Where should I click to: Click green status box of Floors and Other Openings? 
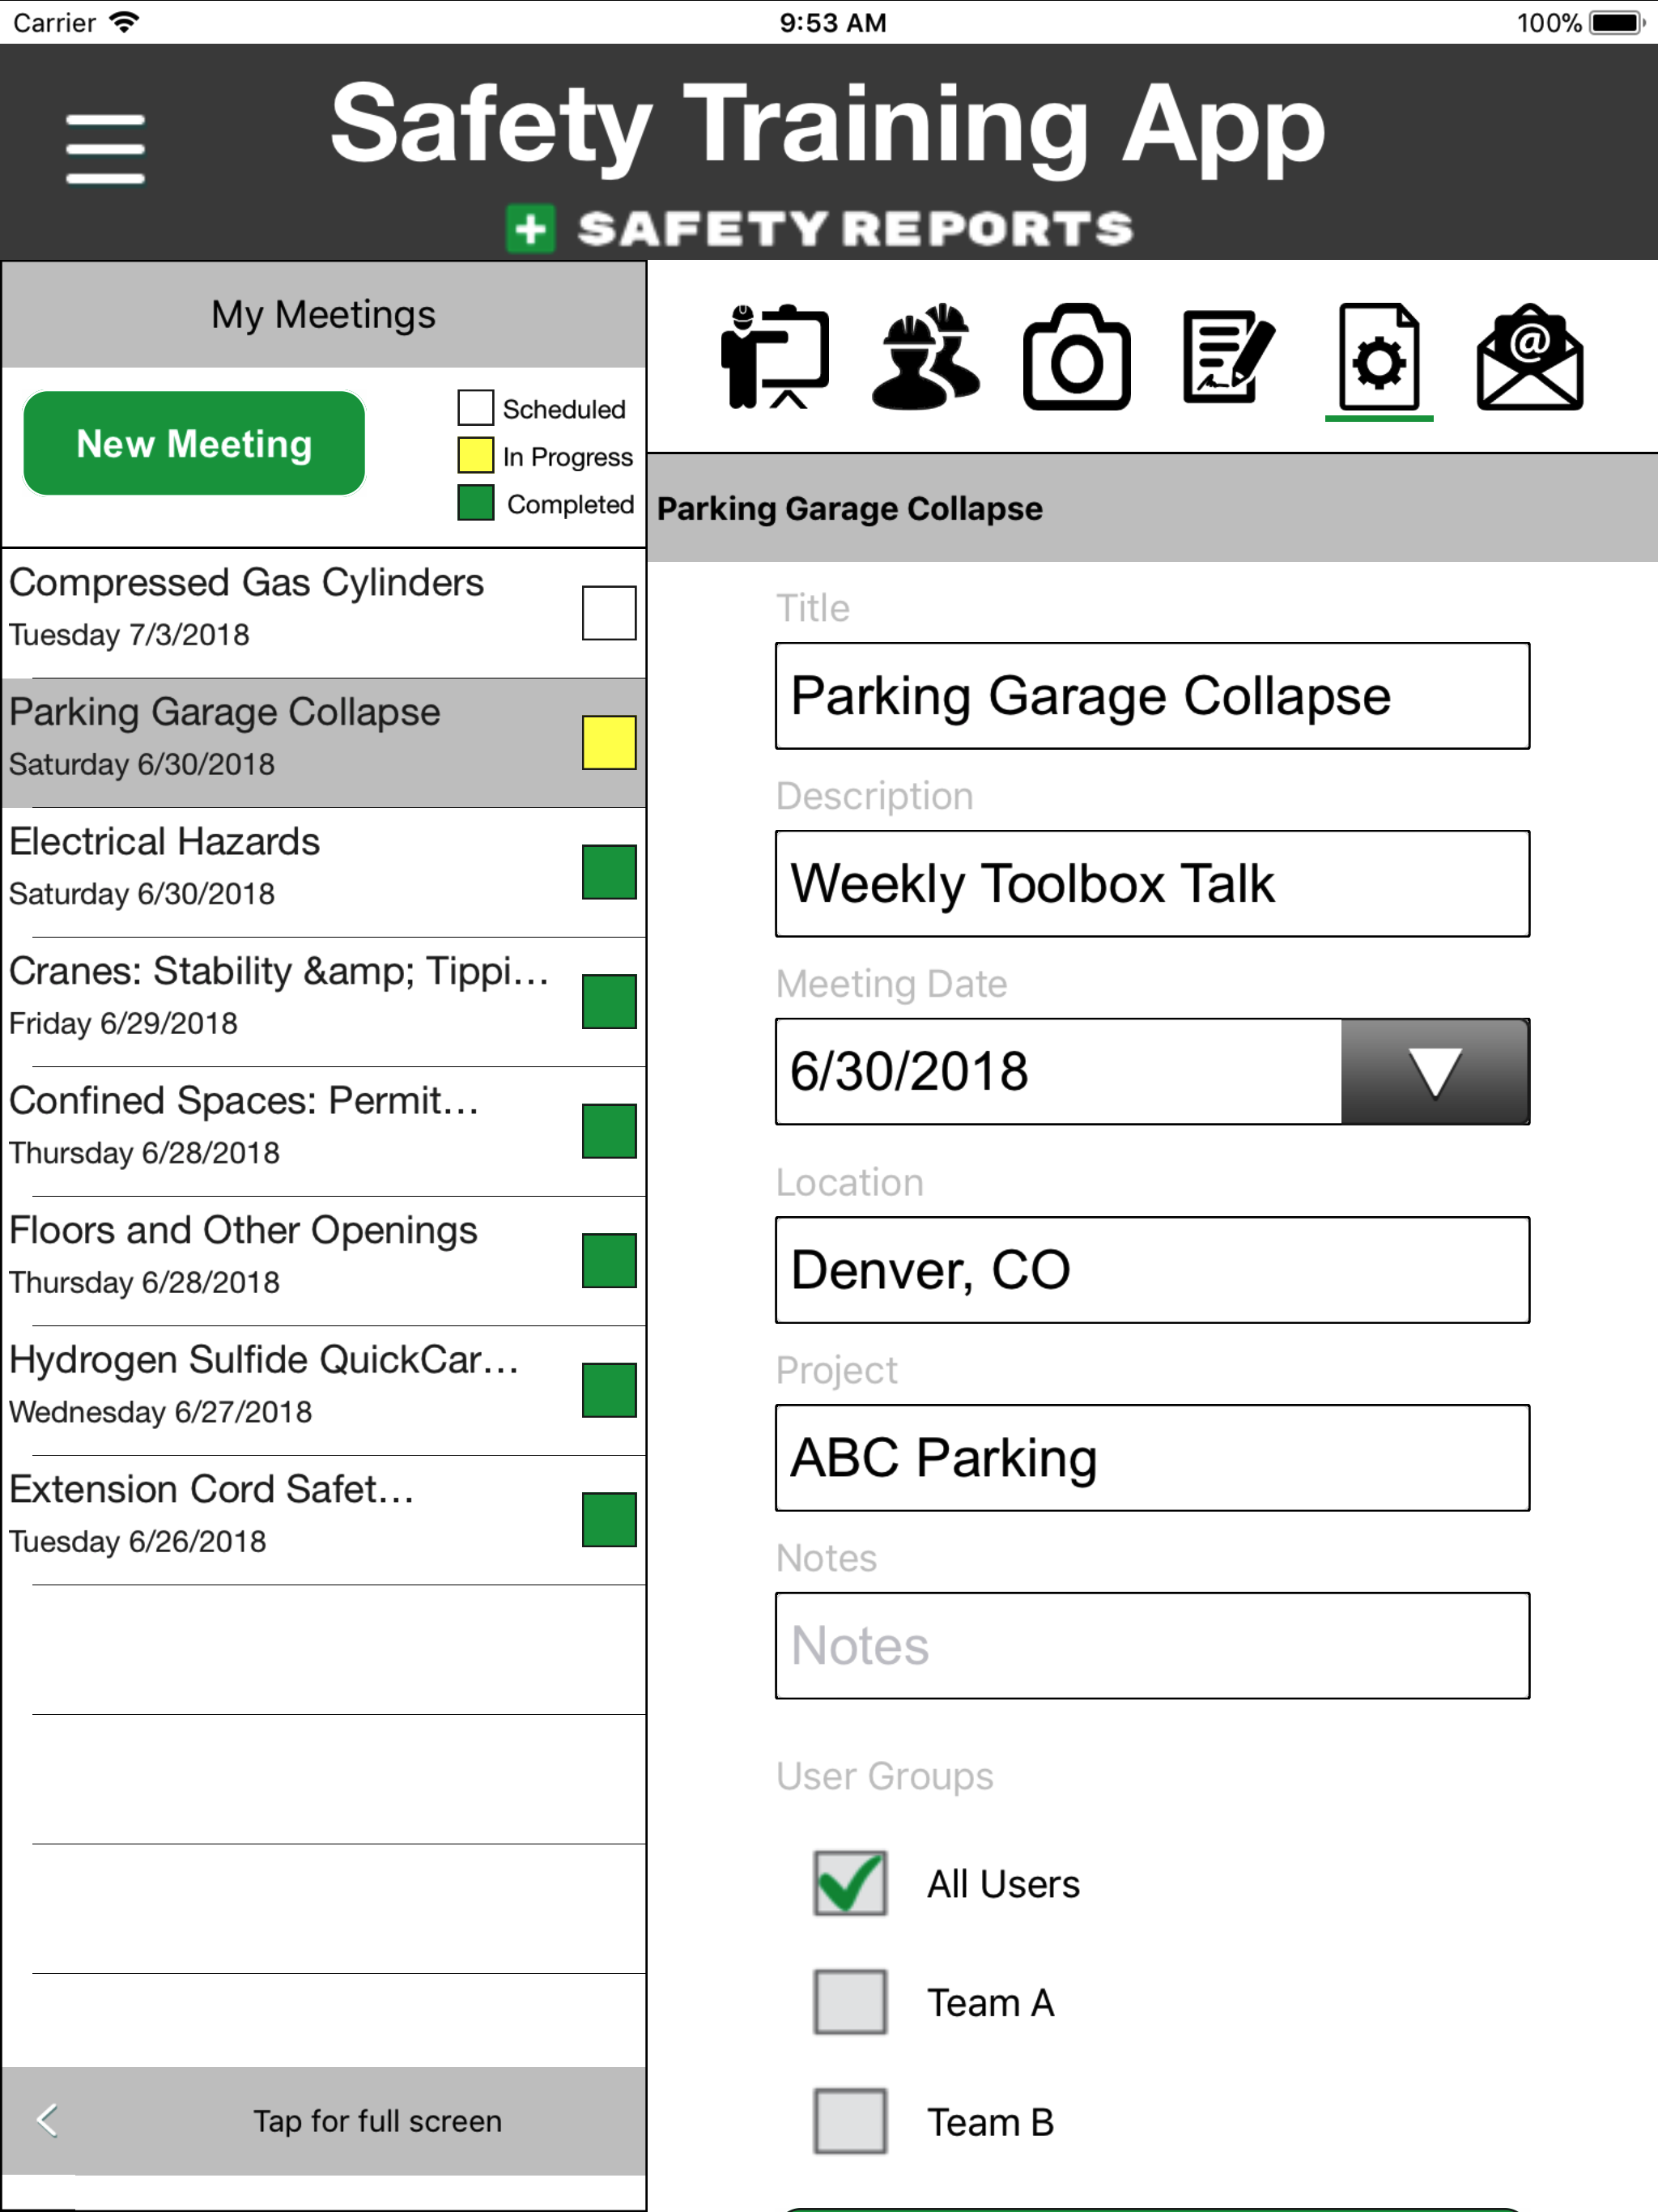click(x=609, y=1261)
